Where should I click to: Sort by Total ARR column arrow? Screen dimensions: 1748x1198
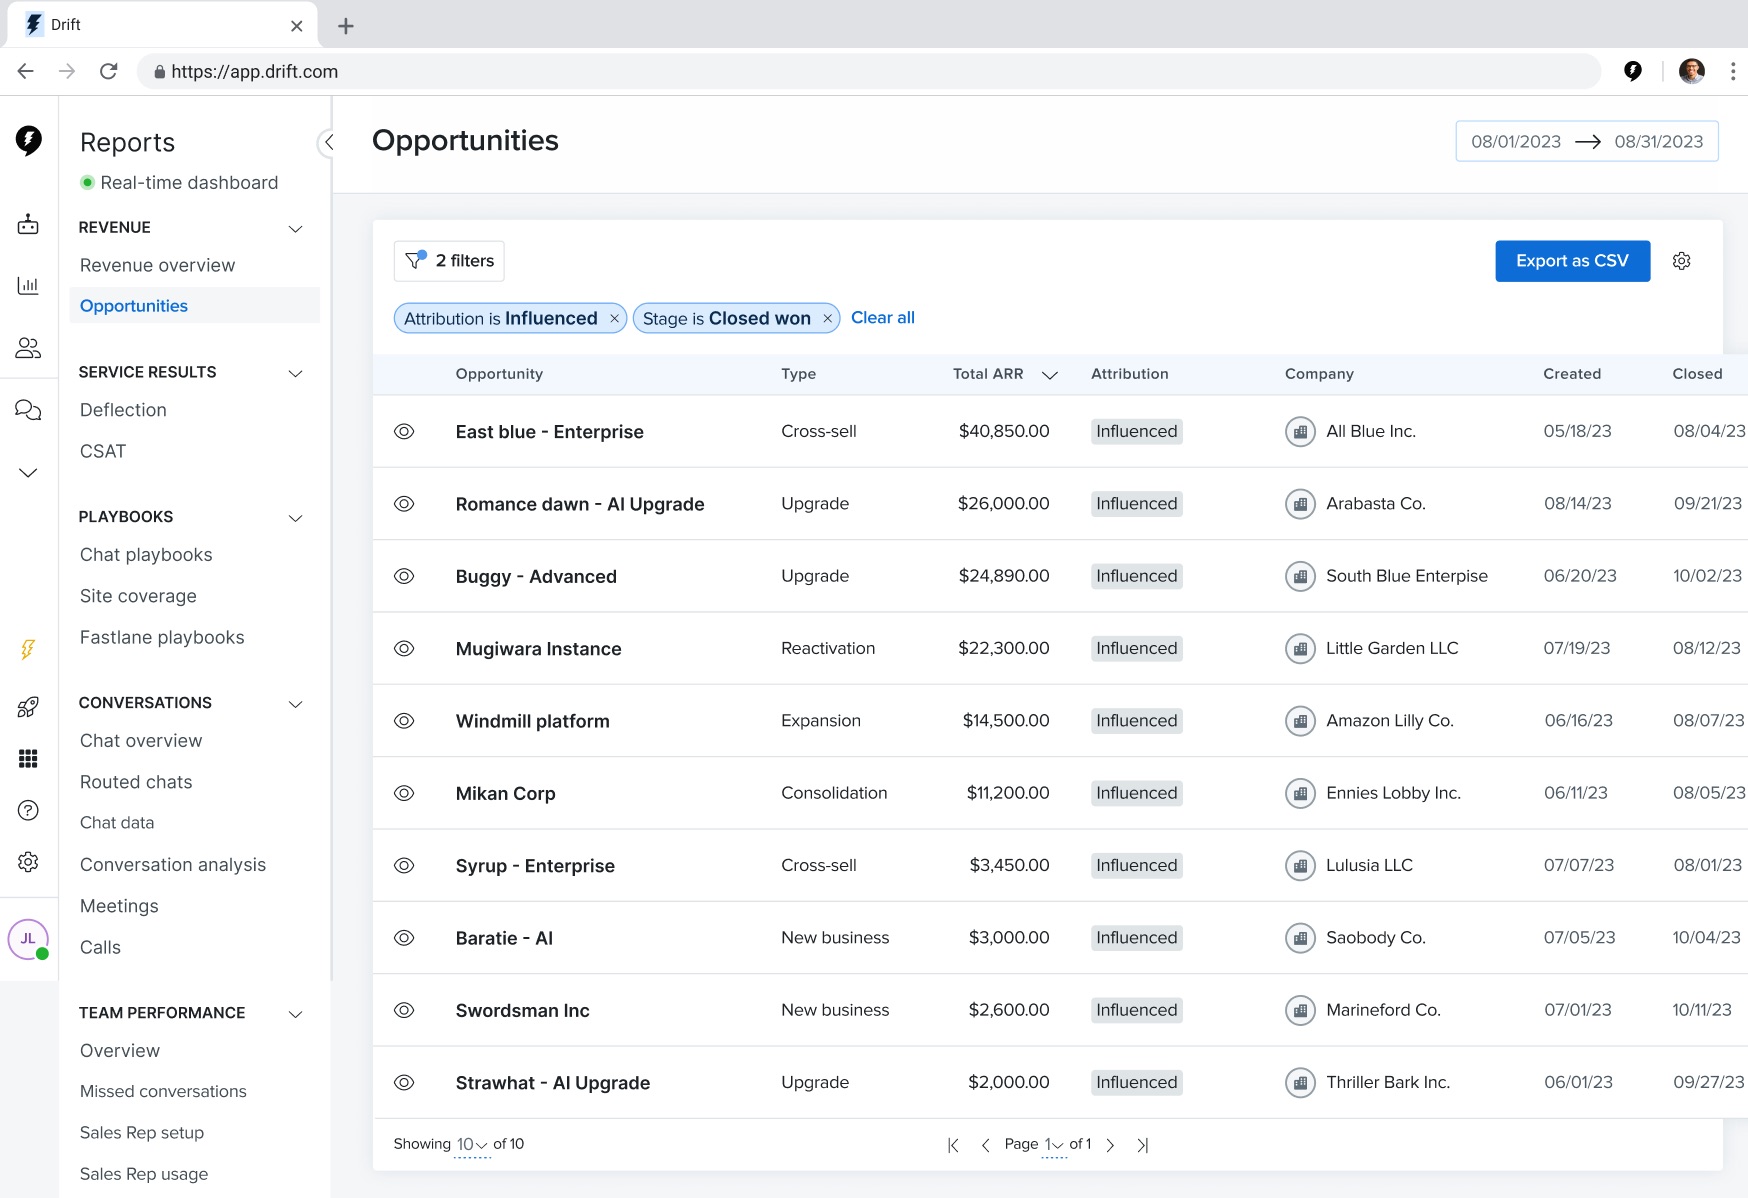click(1050, 375)
